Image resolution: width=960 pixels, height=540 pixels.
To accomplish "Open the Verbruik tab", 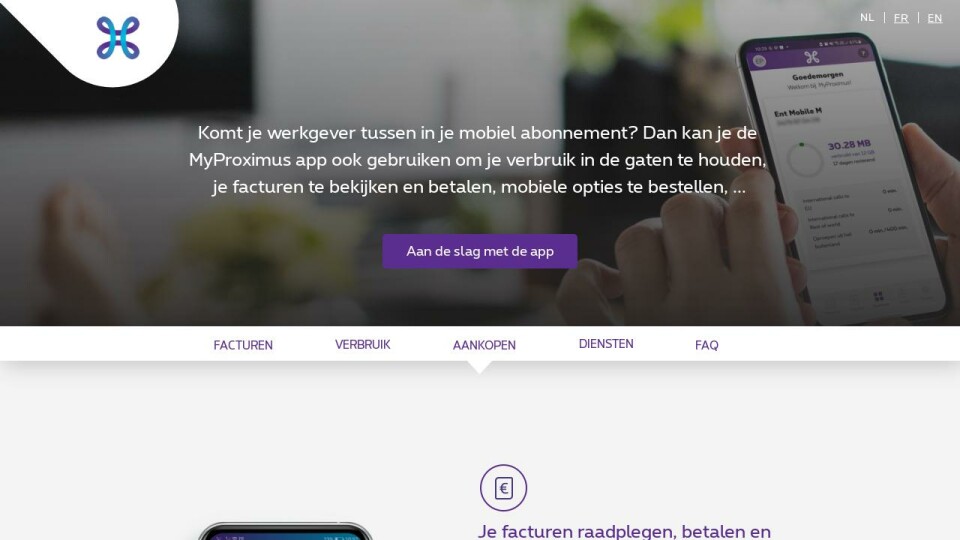I will [362, 345].
